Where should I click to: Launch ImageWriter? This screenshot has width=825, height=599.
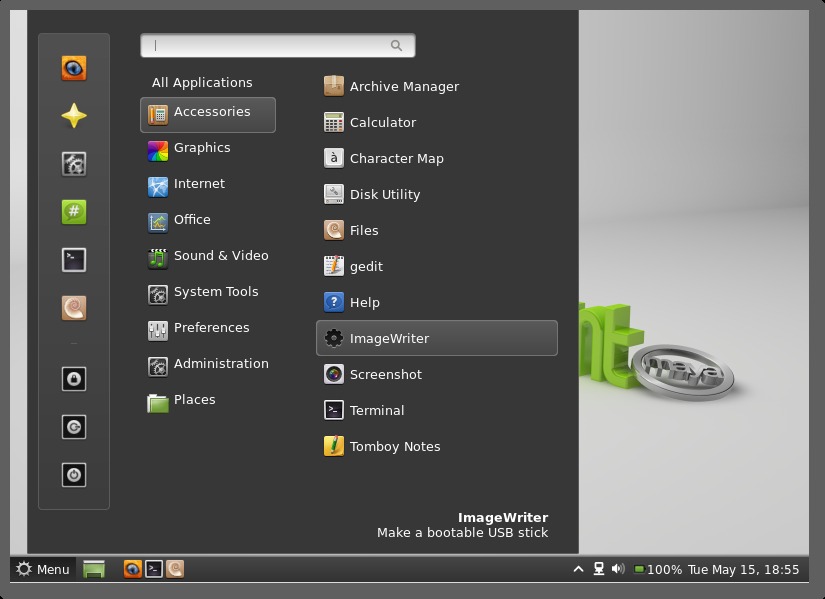click(437, 338)
